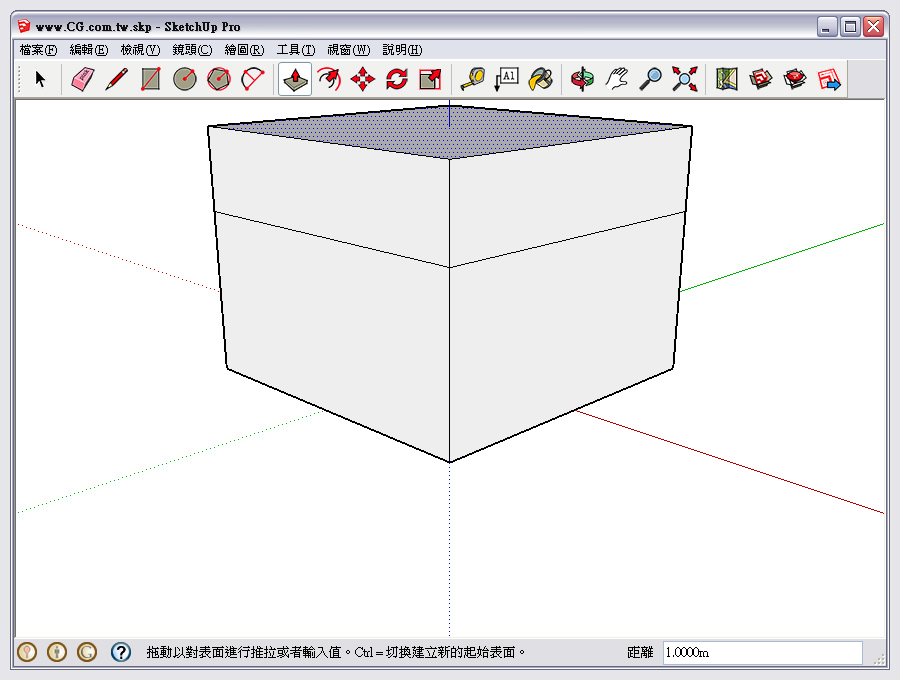Open the 視窗(W) window menu

click(349, 50)
